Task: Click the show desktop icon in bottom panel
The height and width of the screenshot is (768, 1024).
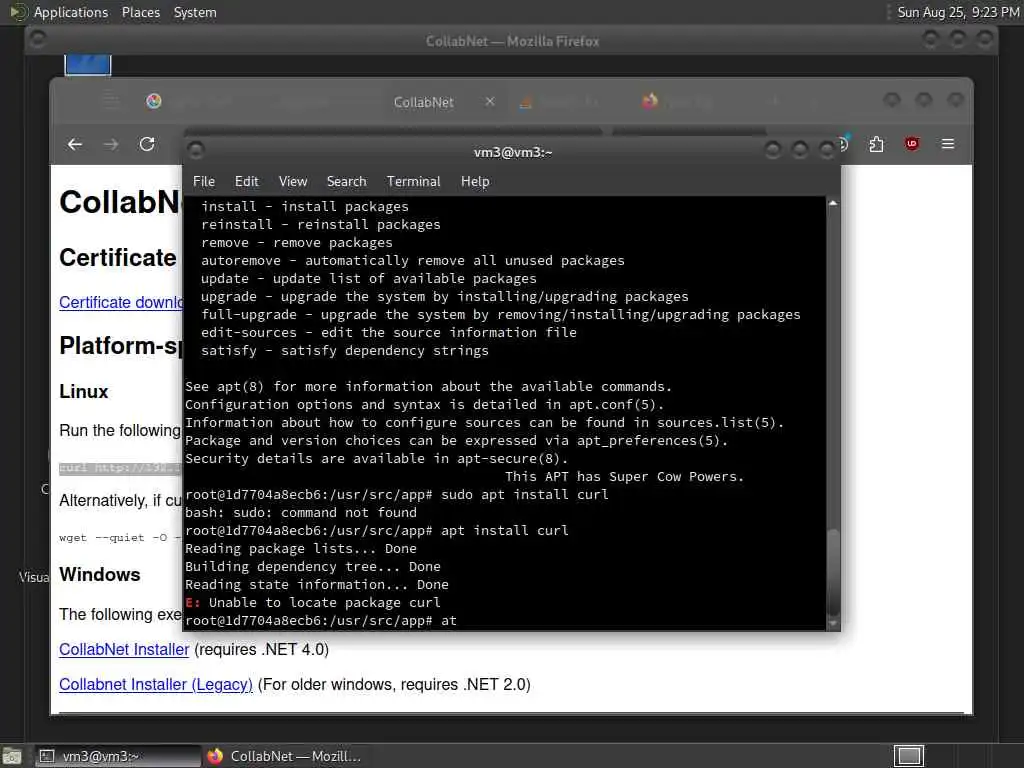Action: pos(12,756)
